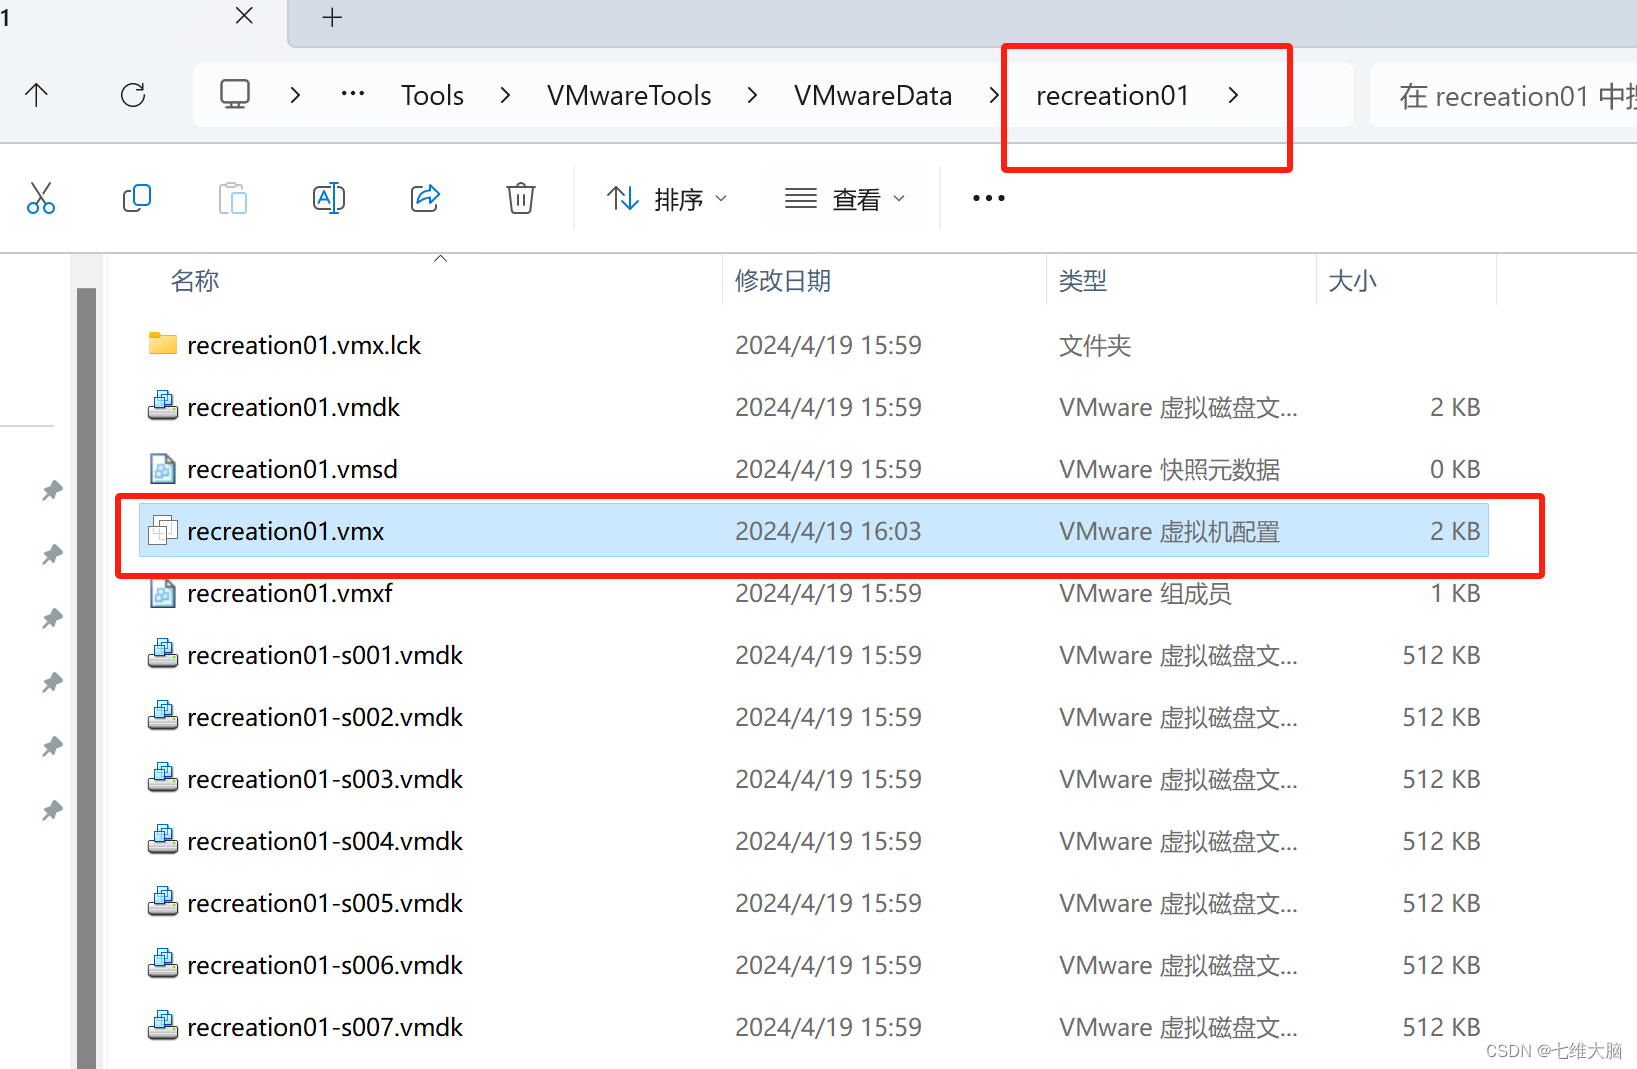
Task: Select recreation01-s007.vmdk file icon
Action: 163,1026
